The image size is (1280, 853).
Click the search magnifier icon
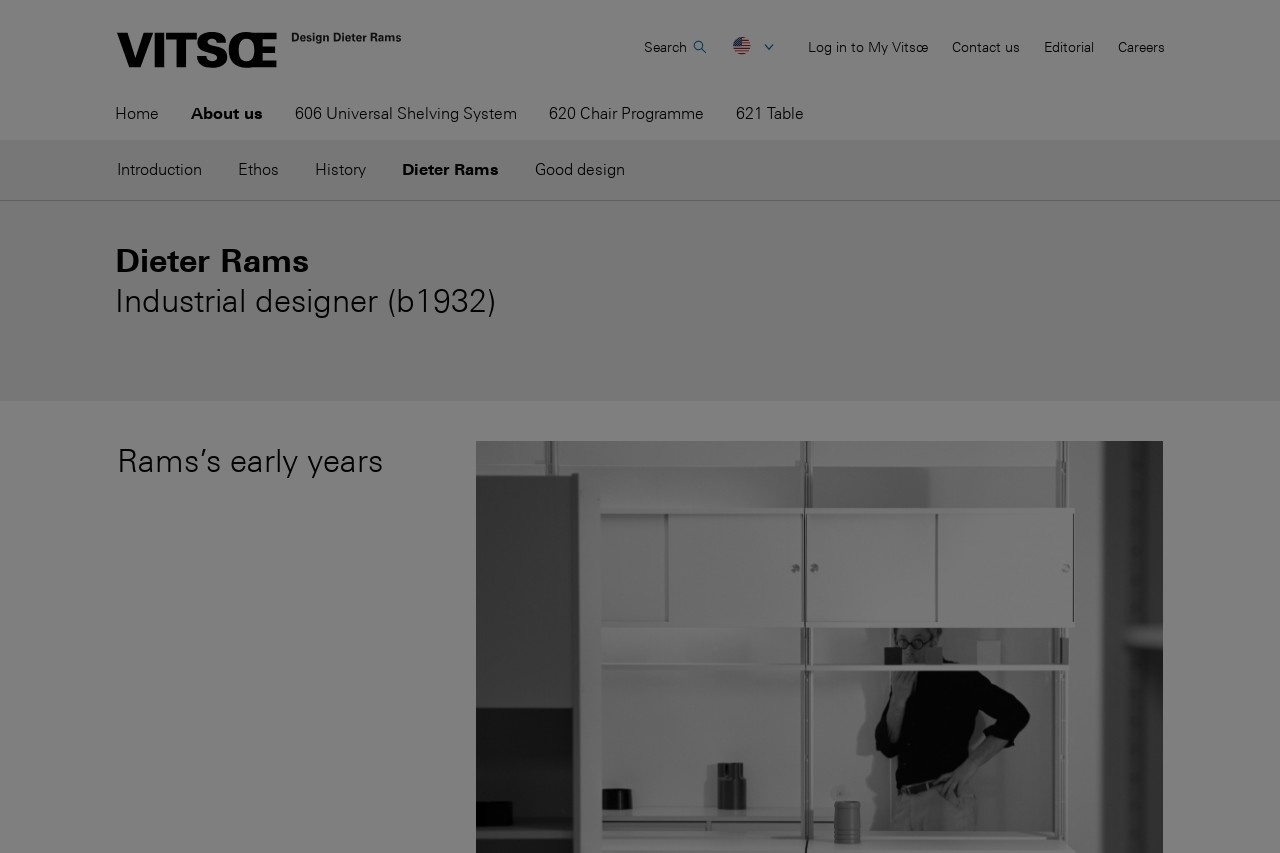(x=700, y=47)
